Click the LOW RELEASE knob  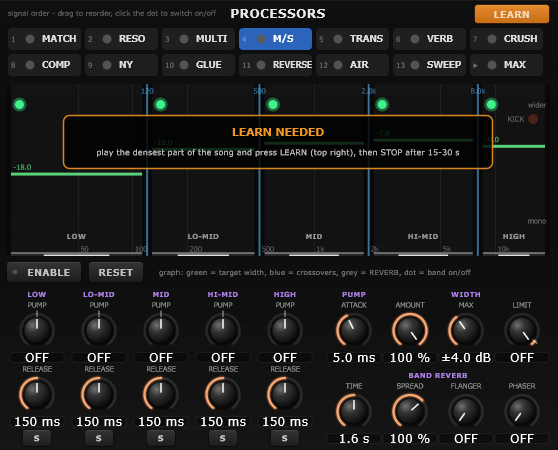(37, 394)
